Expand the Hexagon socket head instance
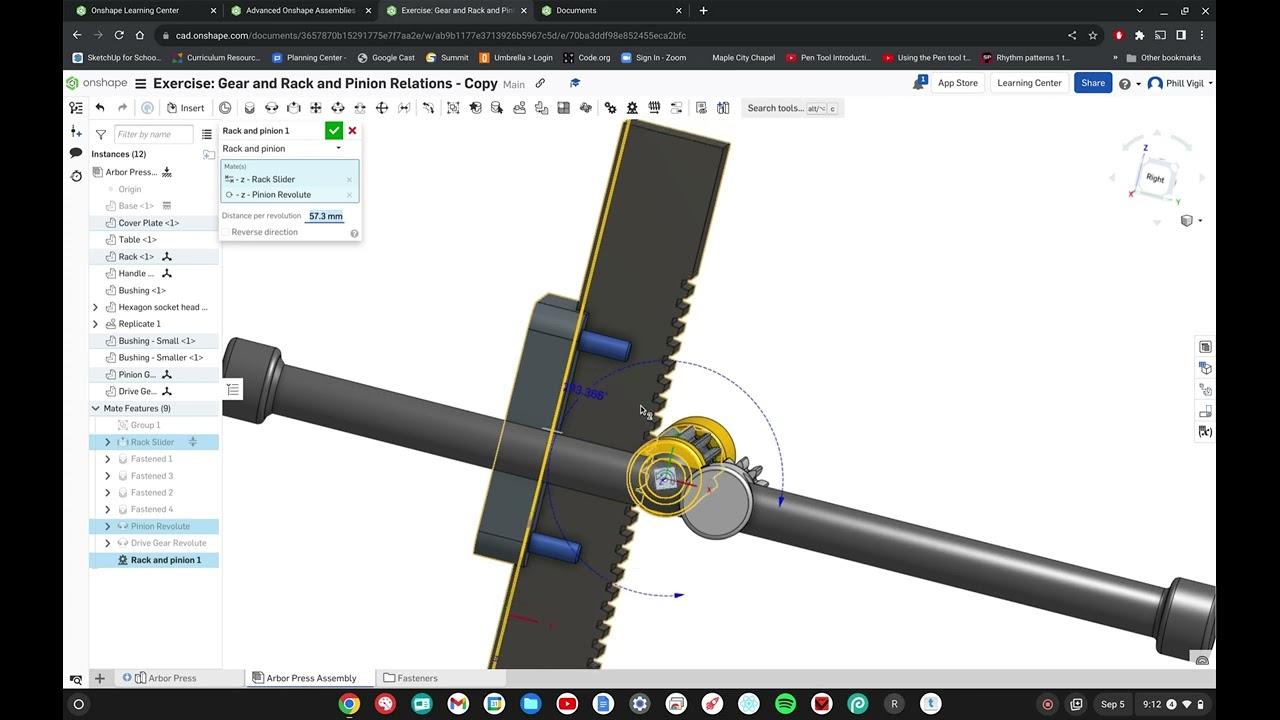 (x=96, y=307)
